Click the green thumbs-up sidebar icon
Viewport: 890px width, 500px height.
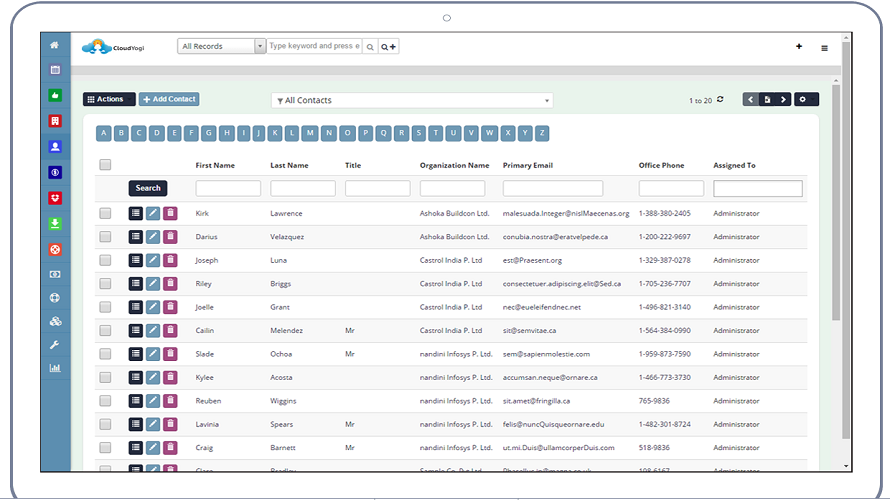point(55,95)
